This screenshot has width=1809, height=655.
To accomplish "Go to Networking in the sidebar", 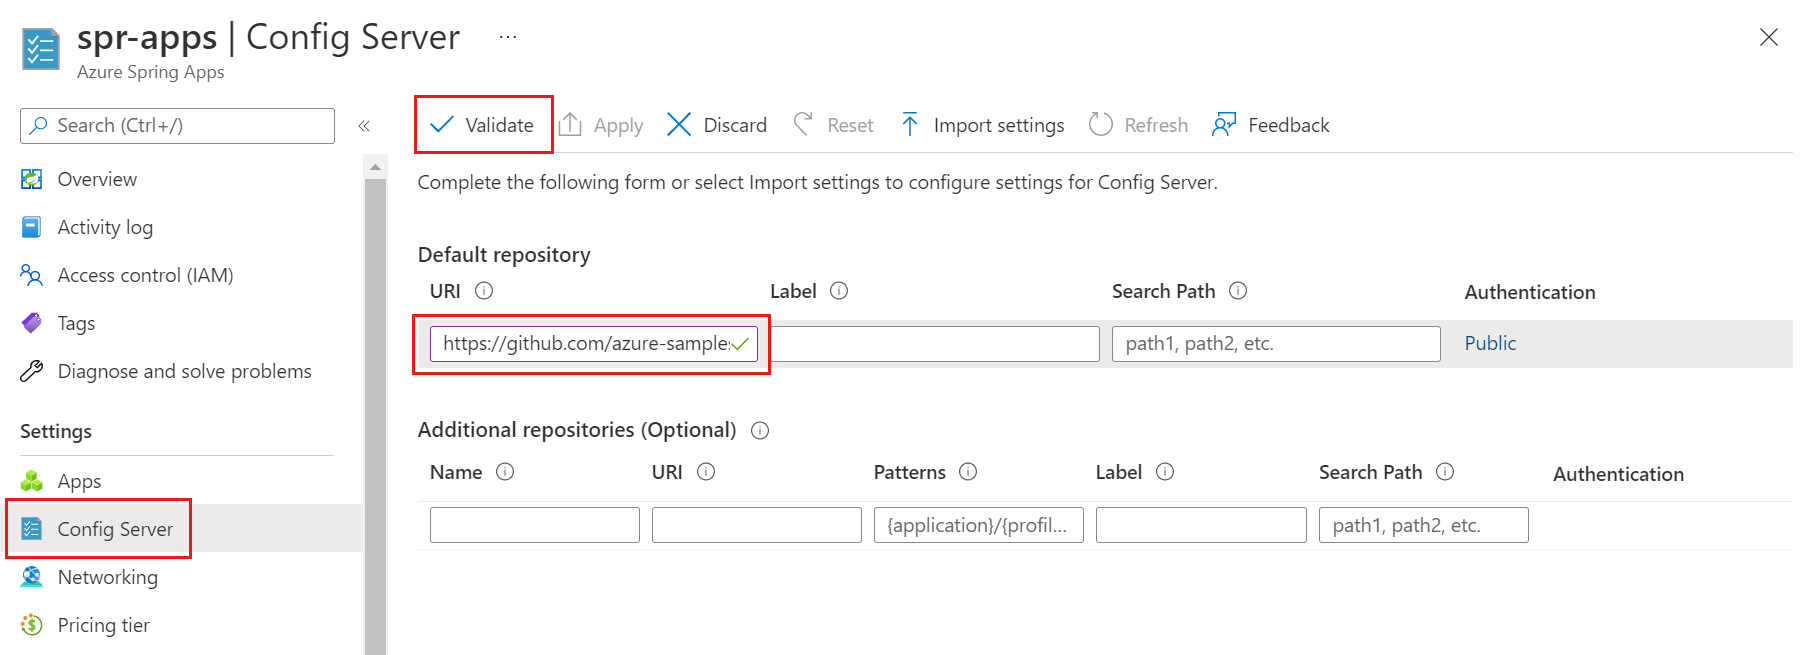I will (x=107, y=577).
